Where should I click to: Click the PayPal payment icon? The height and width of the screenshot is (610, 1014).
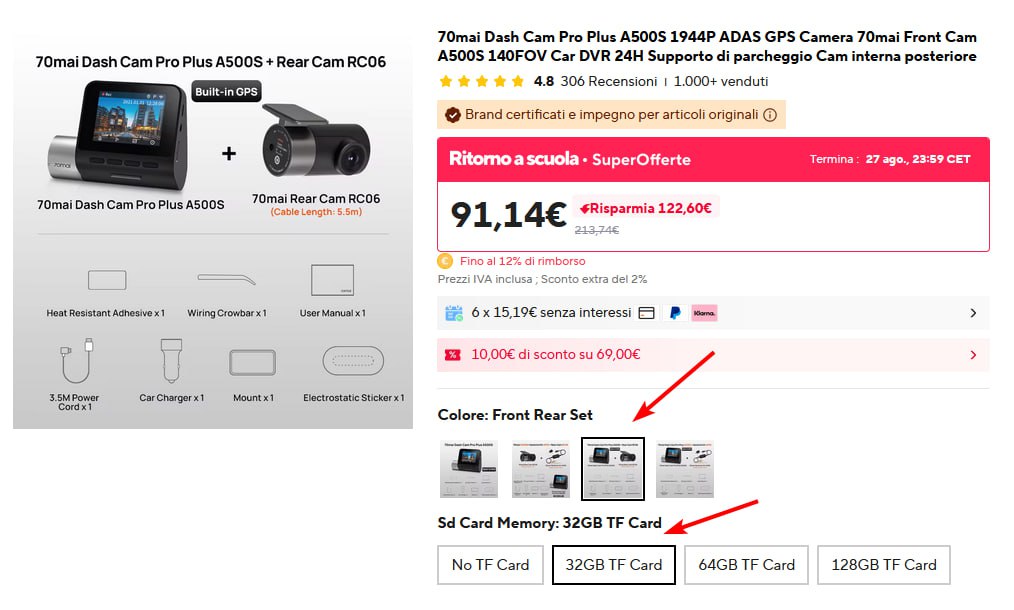(676, 313)
